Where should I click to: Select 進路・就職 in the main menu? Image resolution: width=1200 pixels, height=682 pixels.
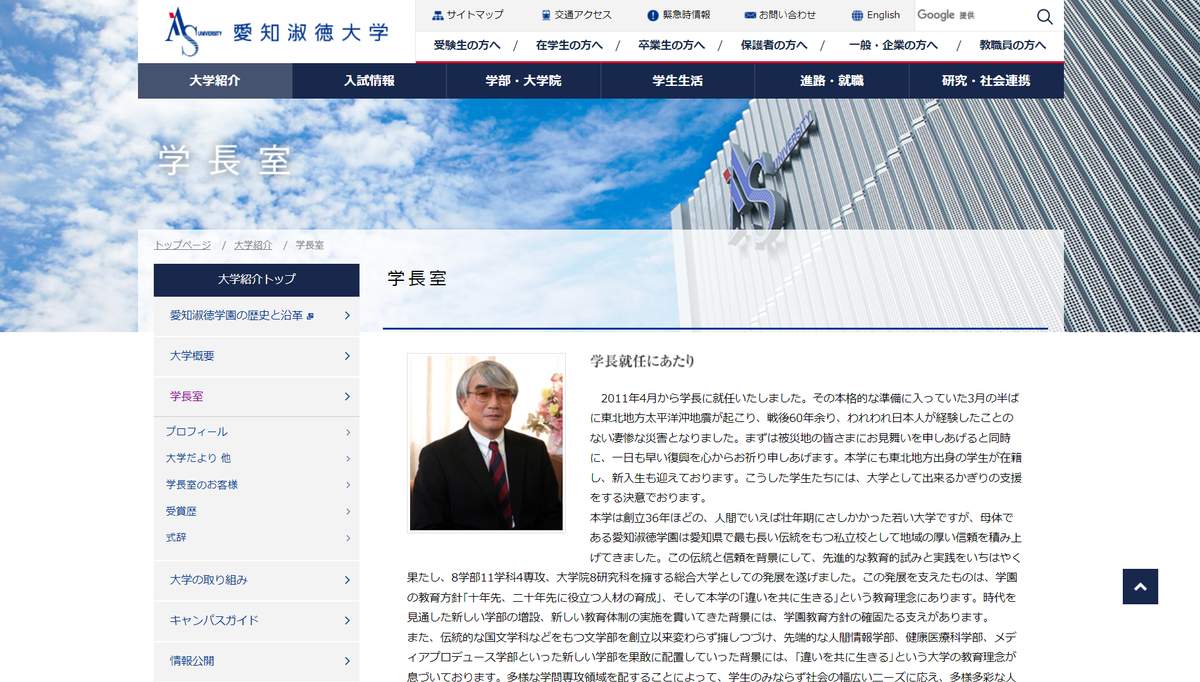(831, 81)
